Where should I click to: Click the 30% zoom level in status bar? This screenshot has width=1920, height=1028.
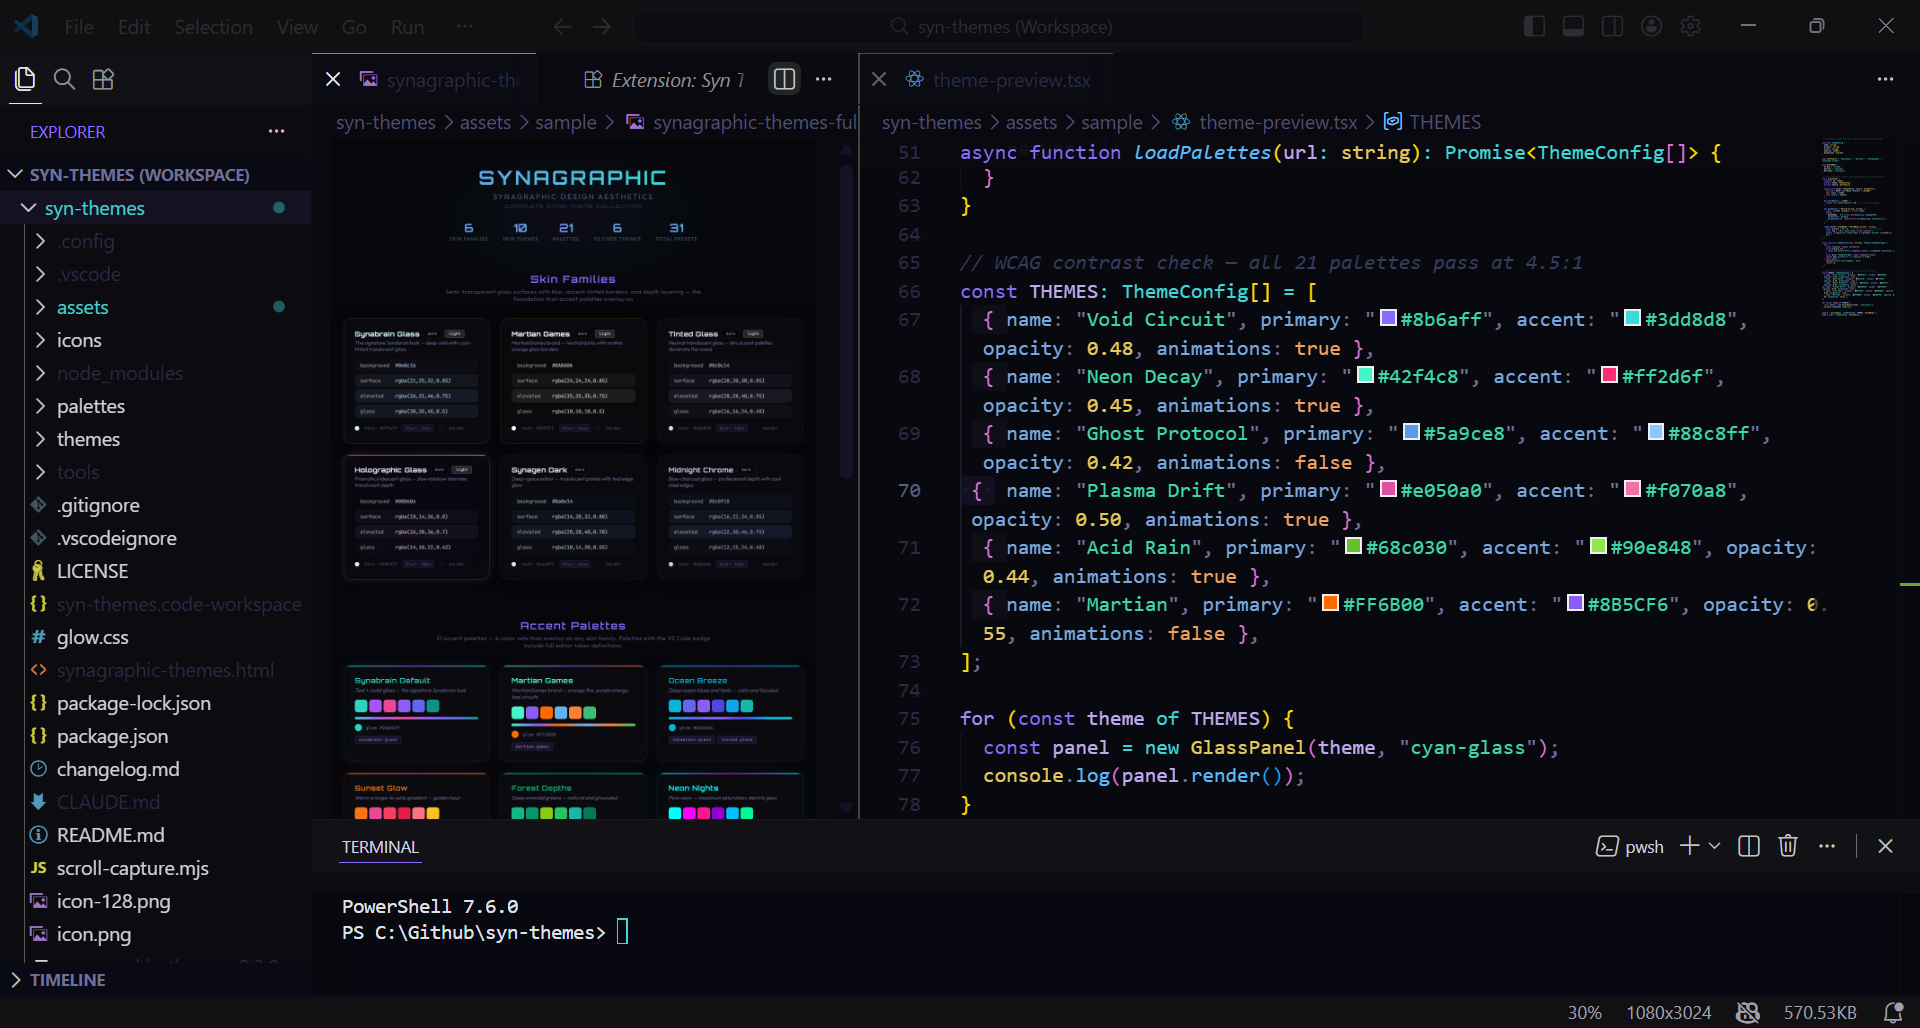pyautogui.click(x=1584, y=1012)
